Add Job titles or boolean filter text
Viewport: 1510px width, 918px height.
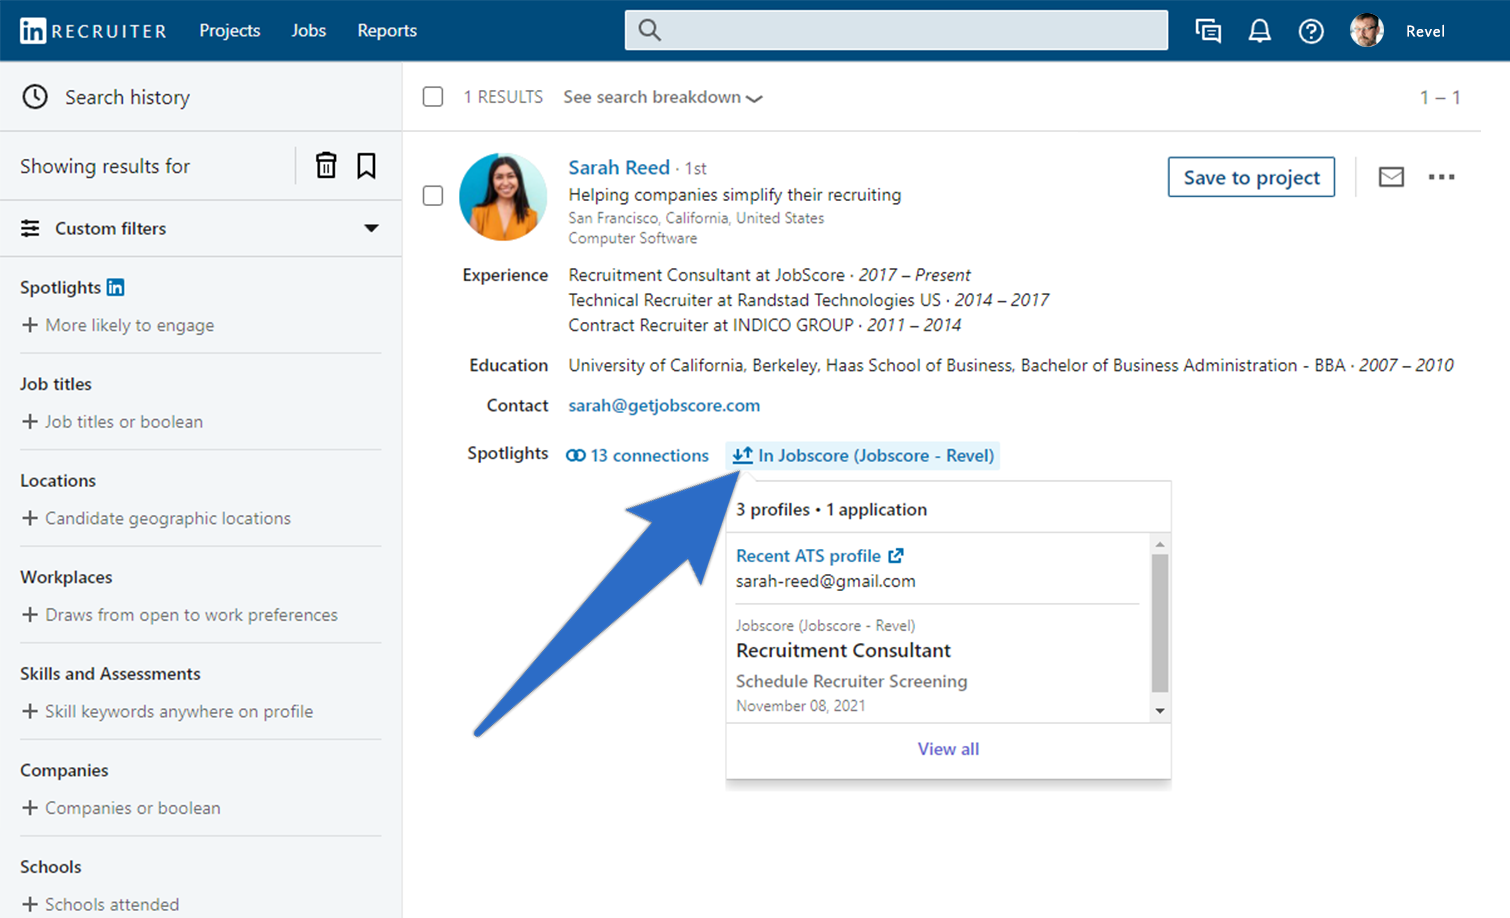[x=124, y=422]
